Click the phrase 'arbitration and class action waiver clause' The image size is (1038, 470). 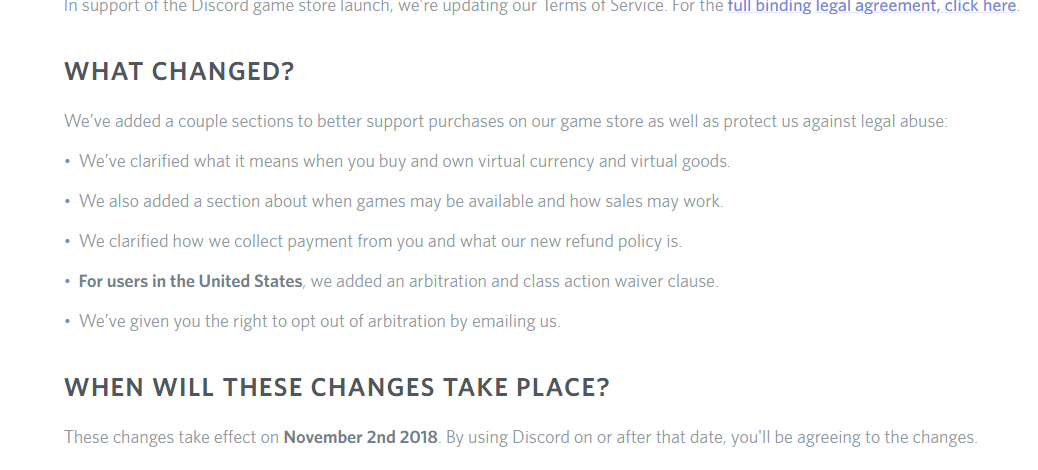[562, 281]
